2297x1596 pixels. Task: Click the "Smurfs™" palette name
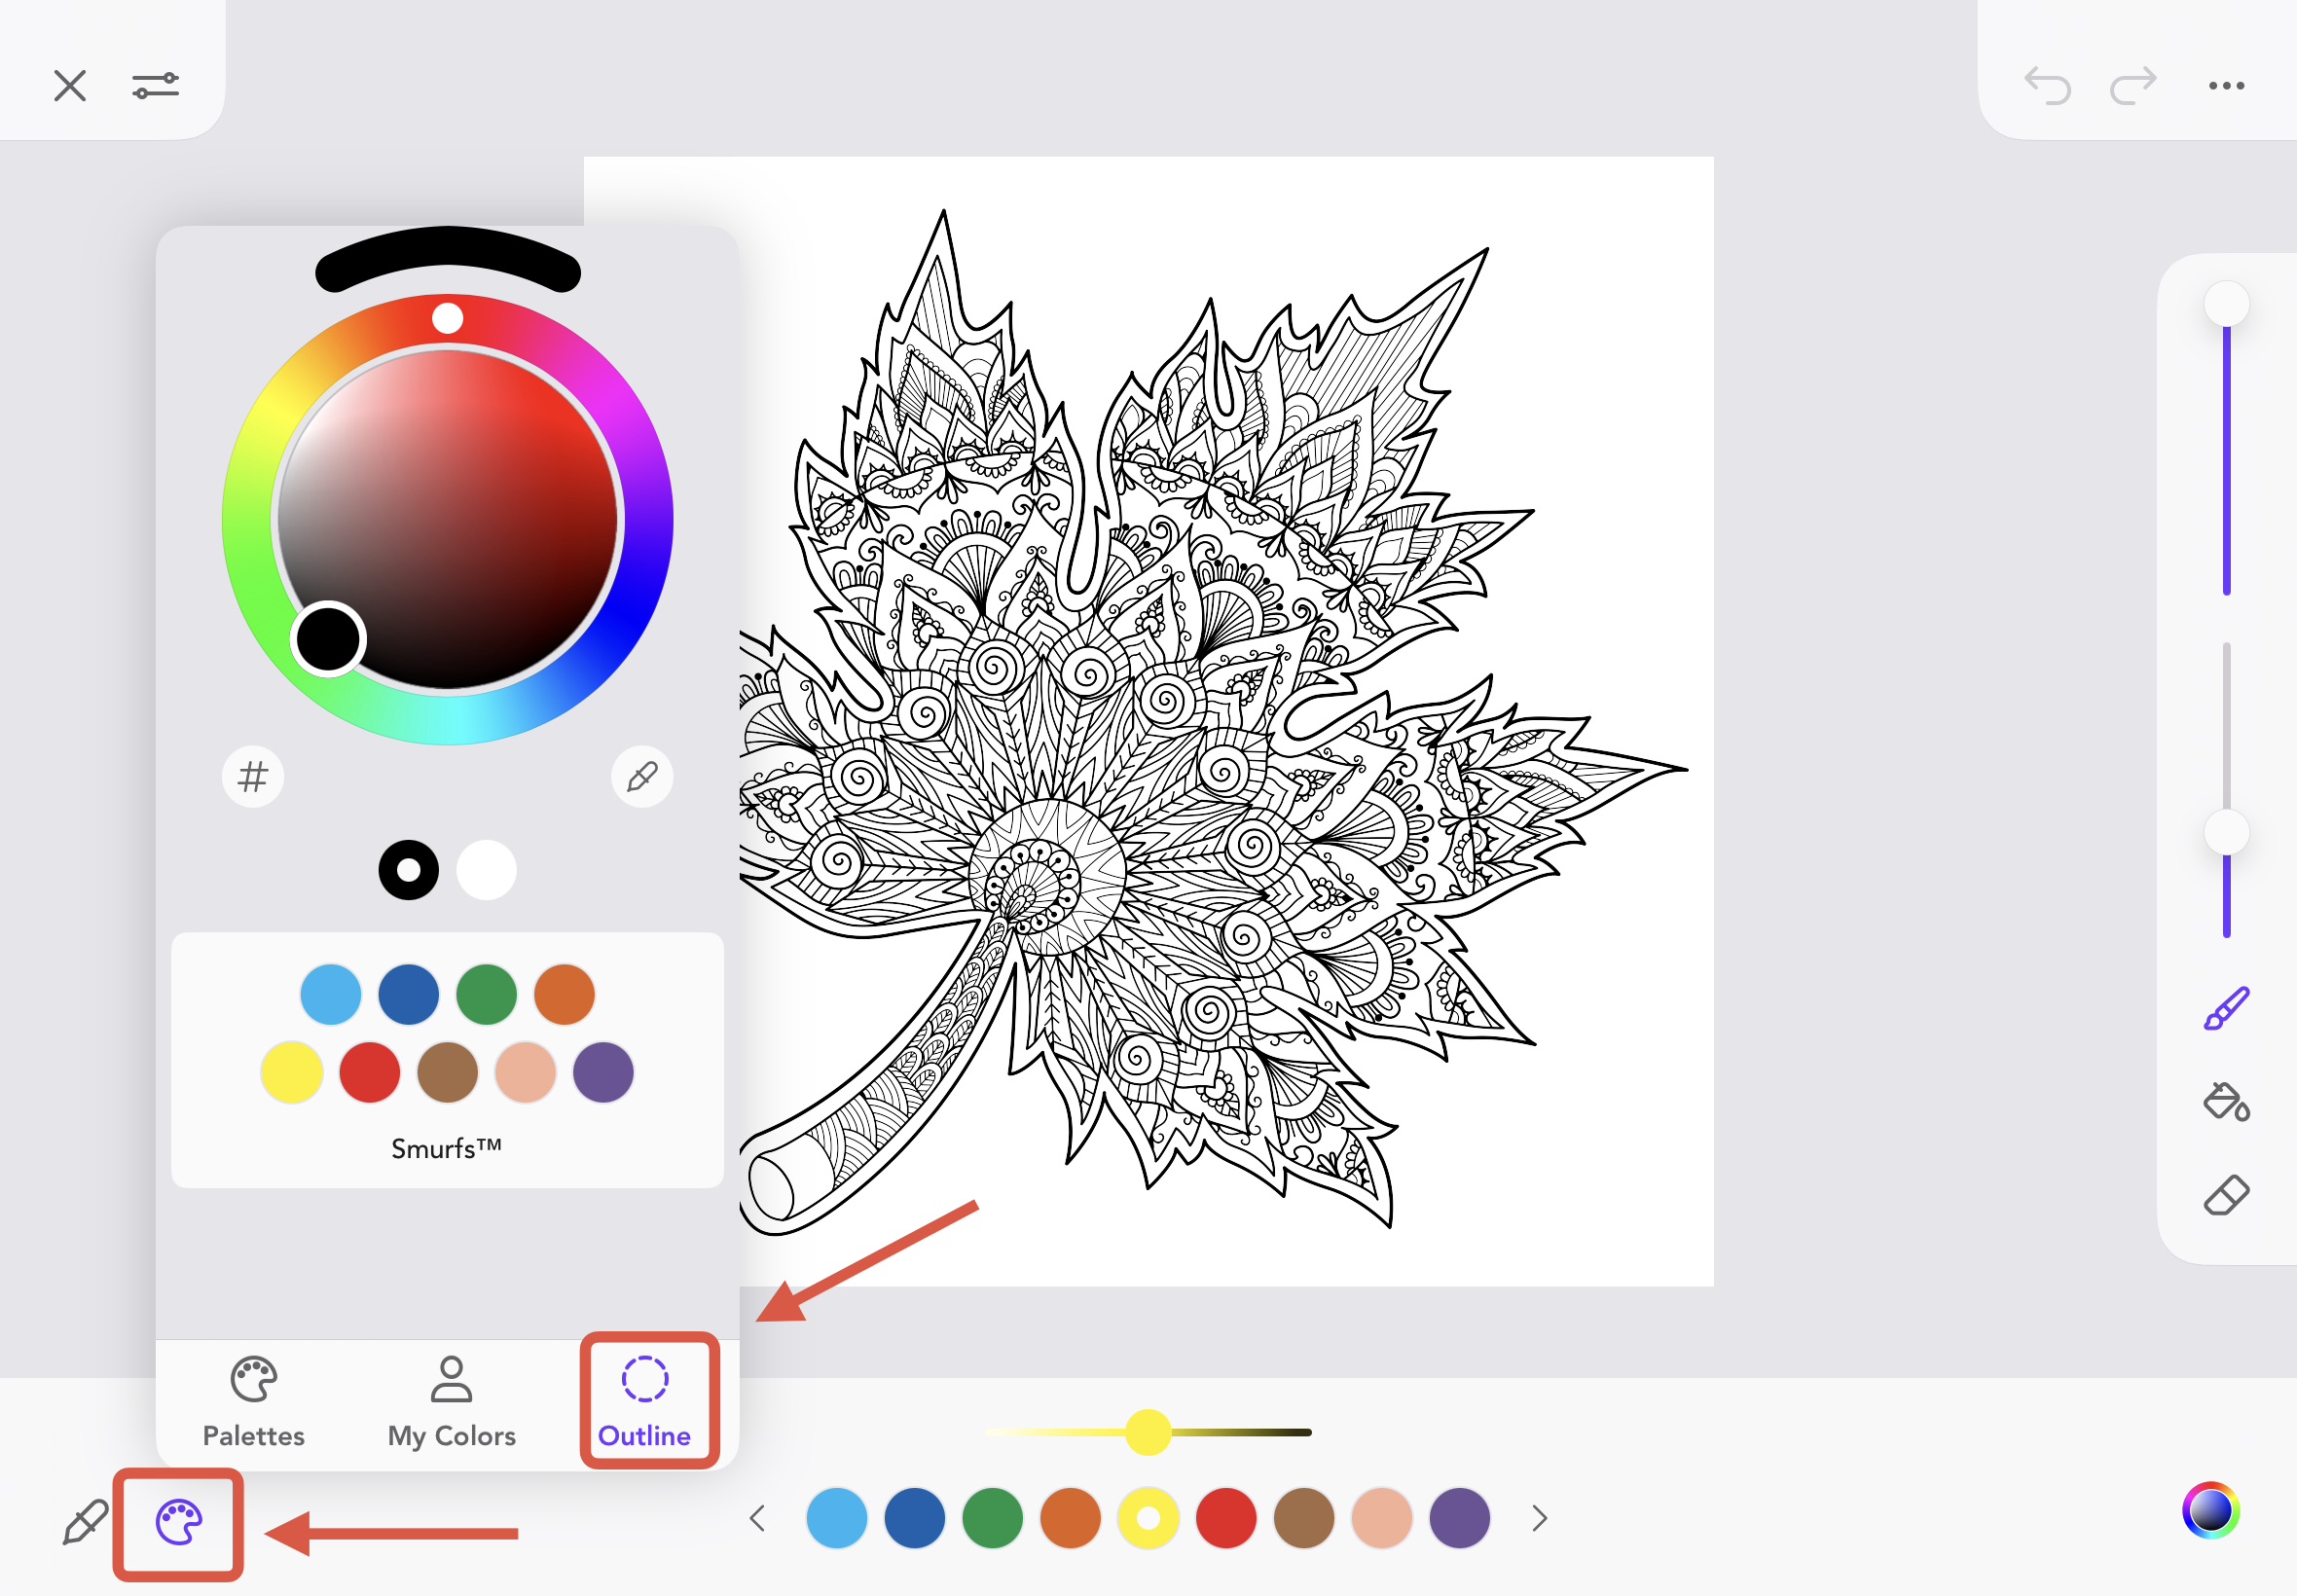point(447,1148)
